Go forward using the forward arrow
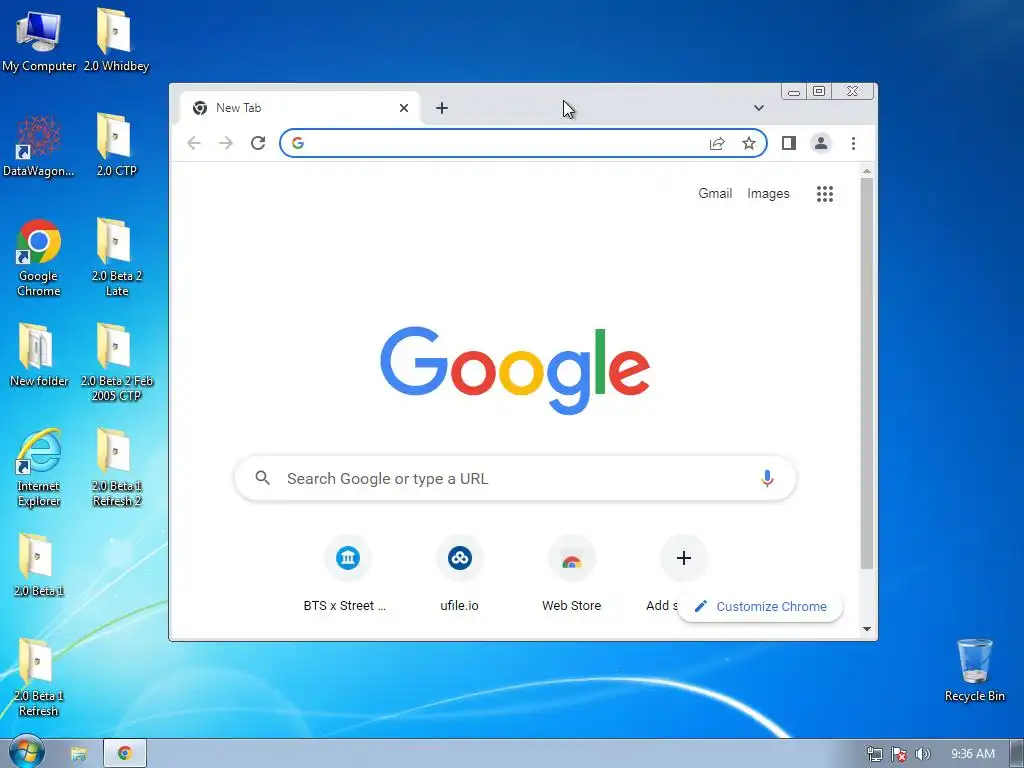Viewport: 1024px width, 768px height. click(226, 143)
